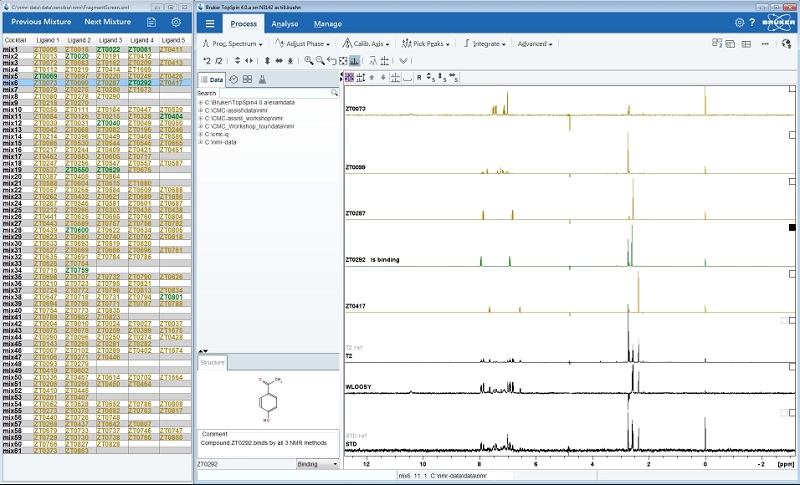Toggle the filled checkbox beside the ZT0292 spectrum
This screenshot has height=485, width=800.
coord(793,228)
